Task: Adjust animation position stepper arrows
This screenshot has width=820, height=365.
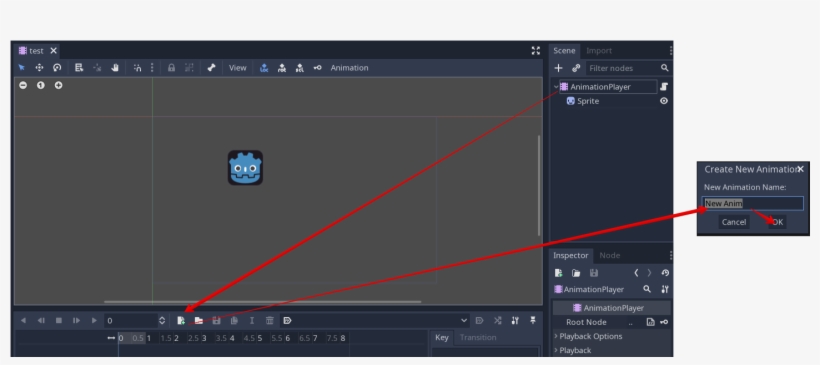Action: pos(162,321)
